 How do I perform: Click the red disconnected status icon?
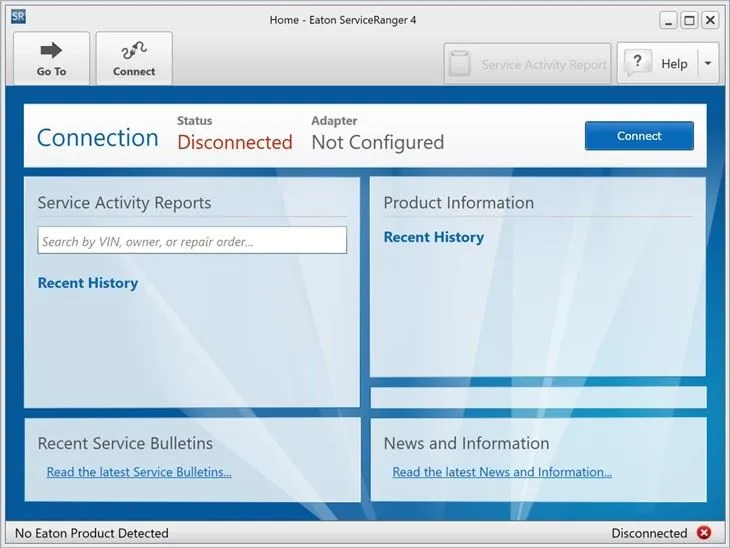point(704,532)
